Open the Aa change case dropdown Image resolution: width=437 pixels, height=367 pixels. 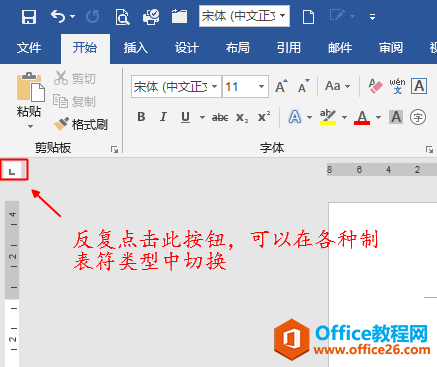click(337, 86)
